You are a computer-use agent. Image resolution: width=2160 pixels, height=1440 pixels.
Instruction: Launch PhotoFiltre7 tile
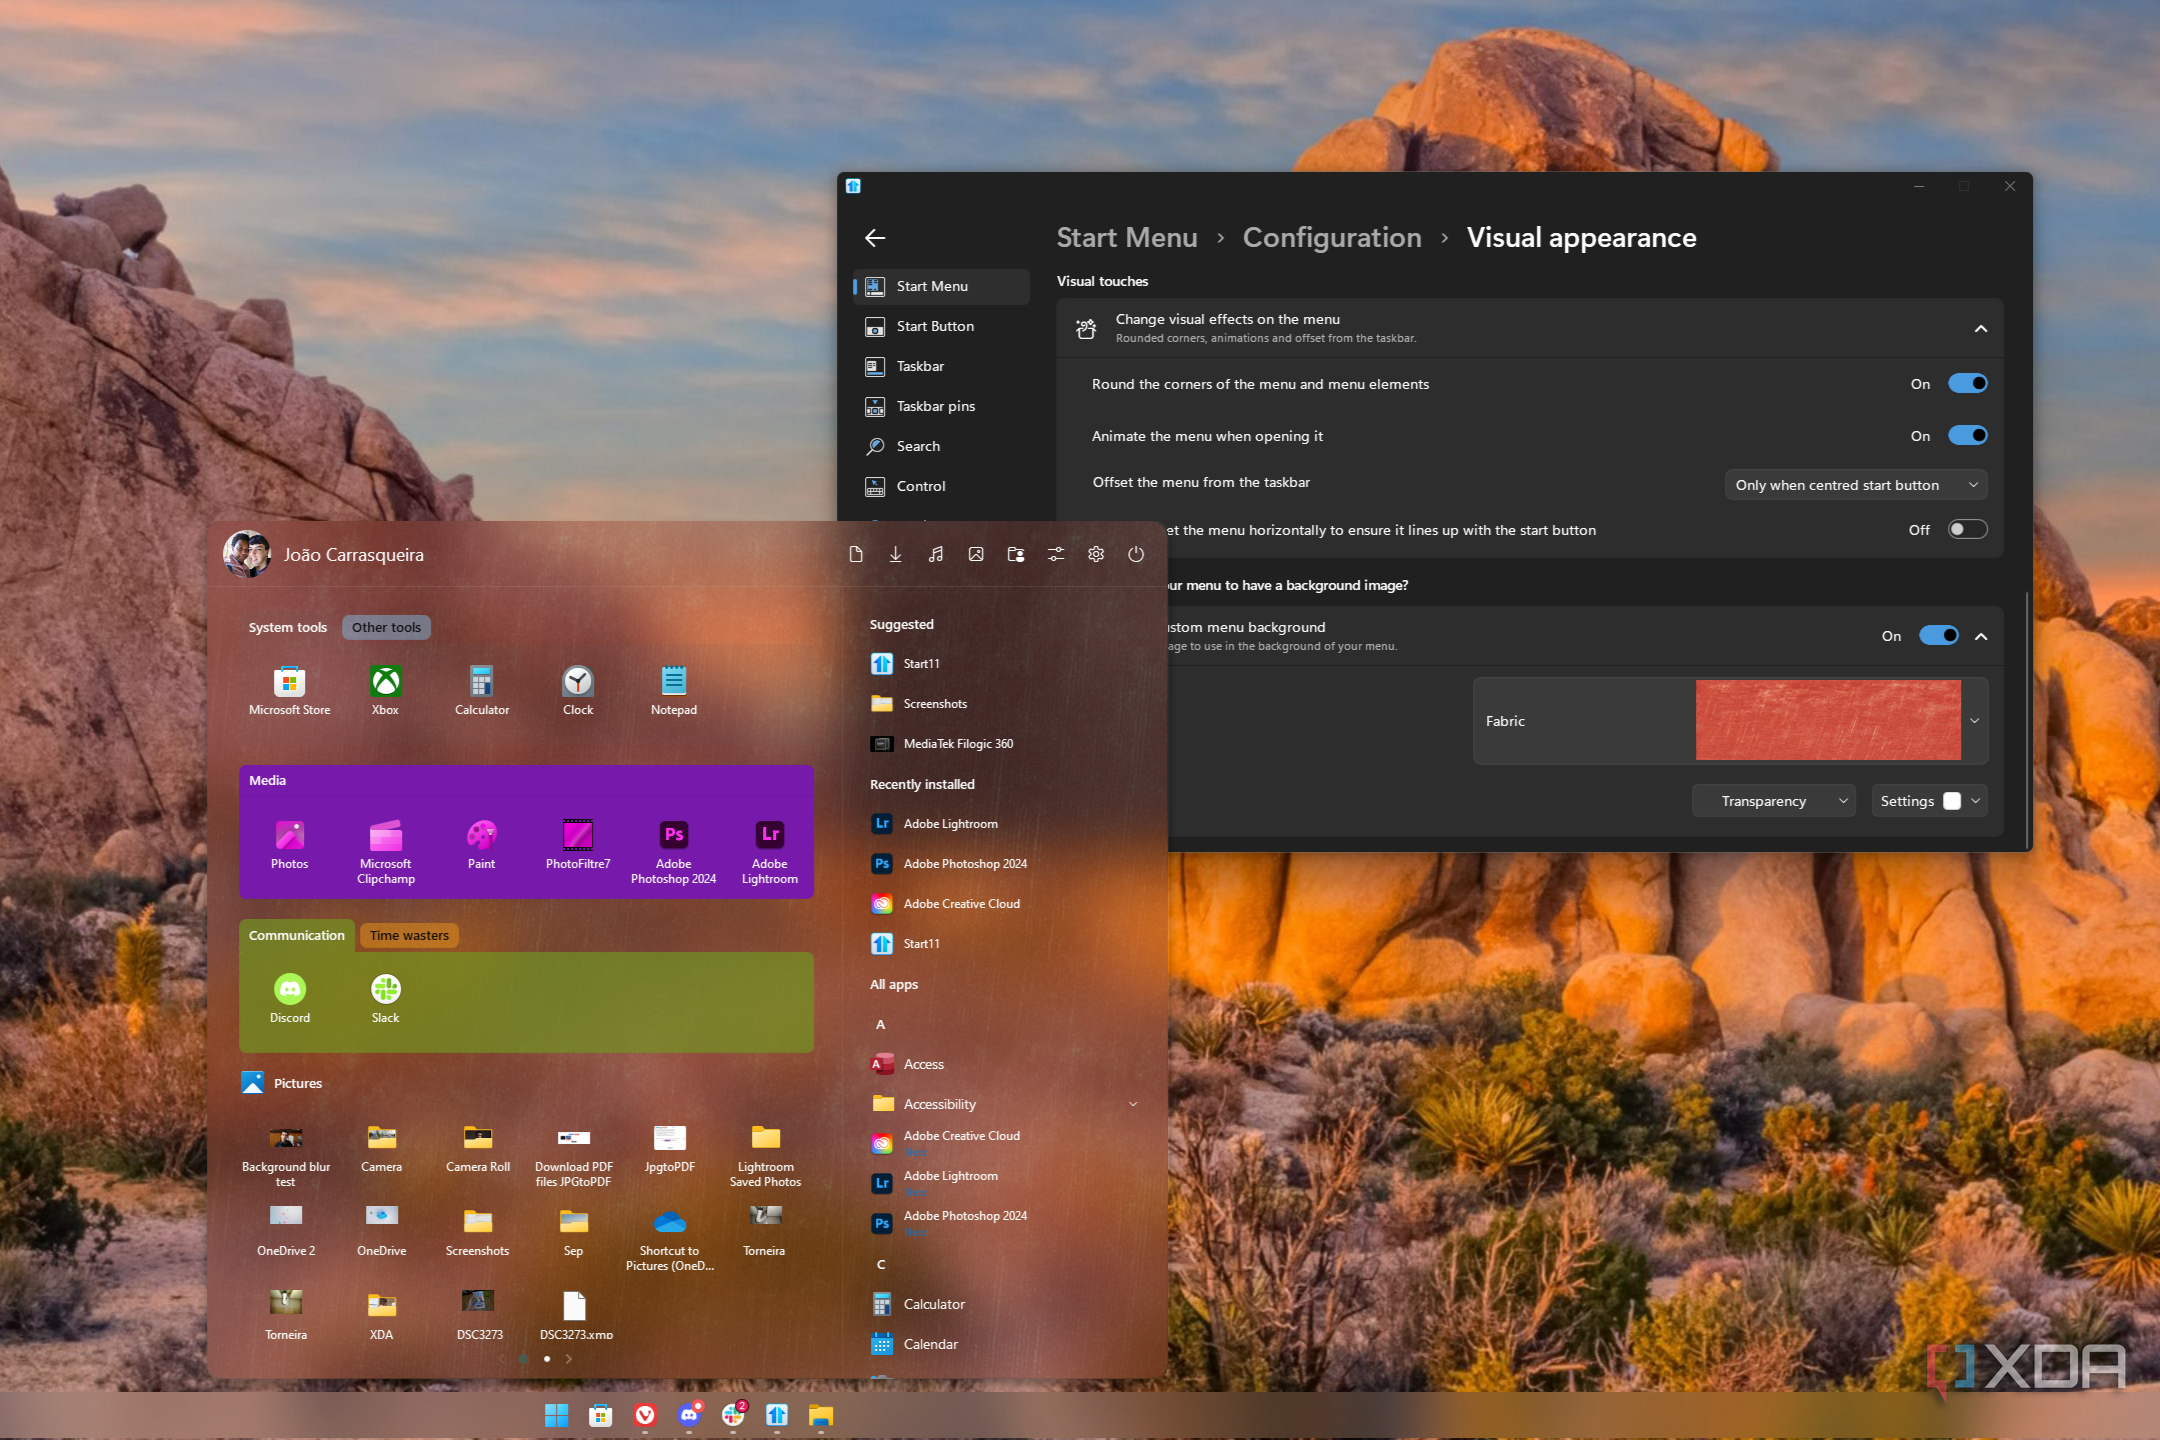[577, 844]
